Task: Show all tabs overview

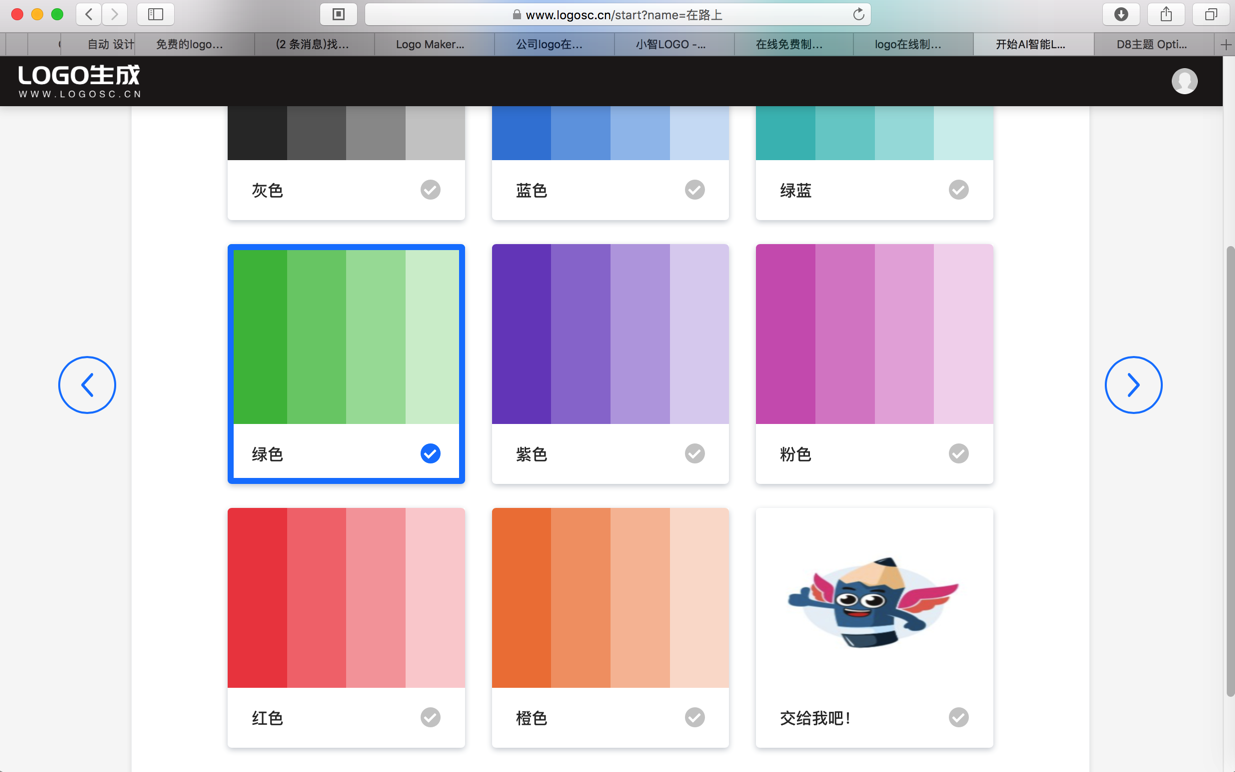Action: (1211, 14)
